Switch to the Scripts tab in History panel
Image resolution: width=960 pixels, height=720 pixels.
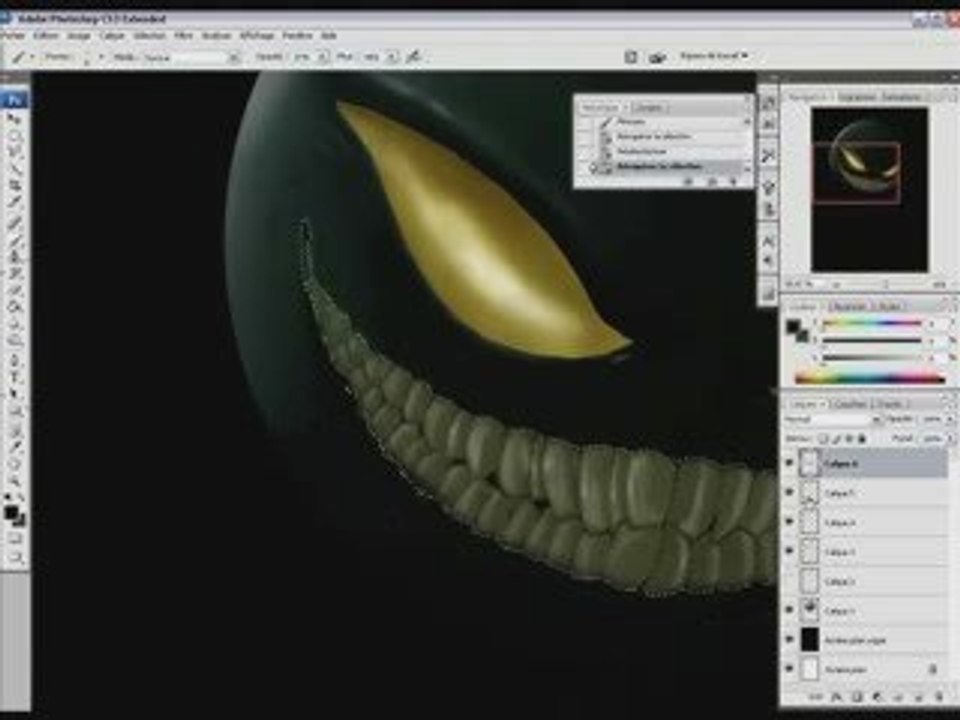point(648,108)
